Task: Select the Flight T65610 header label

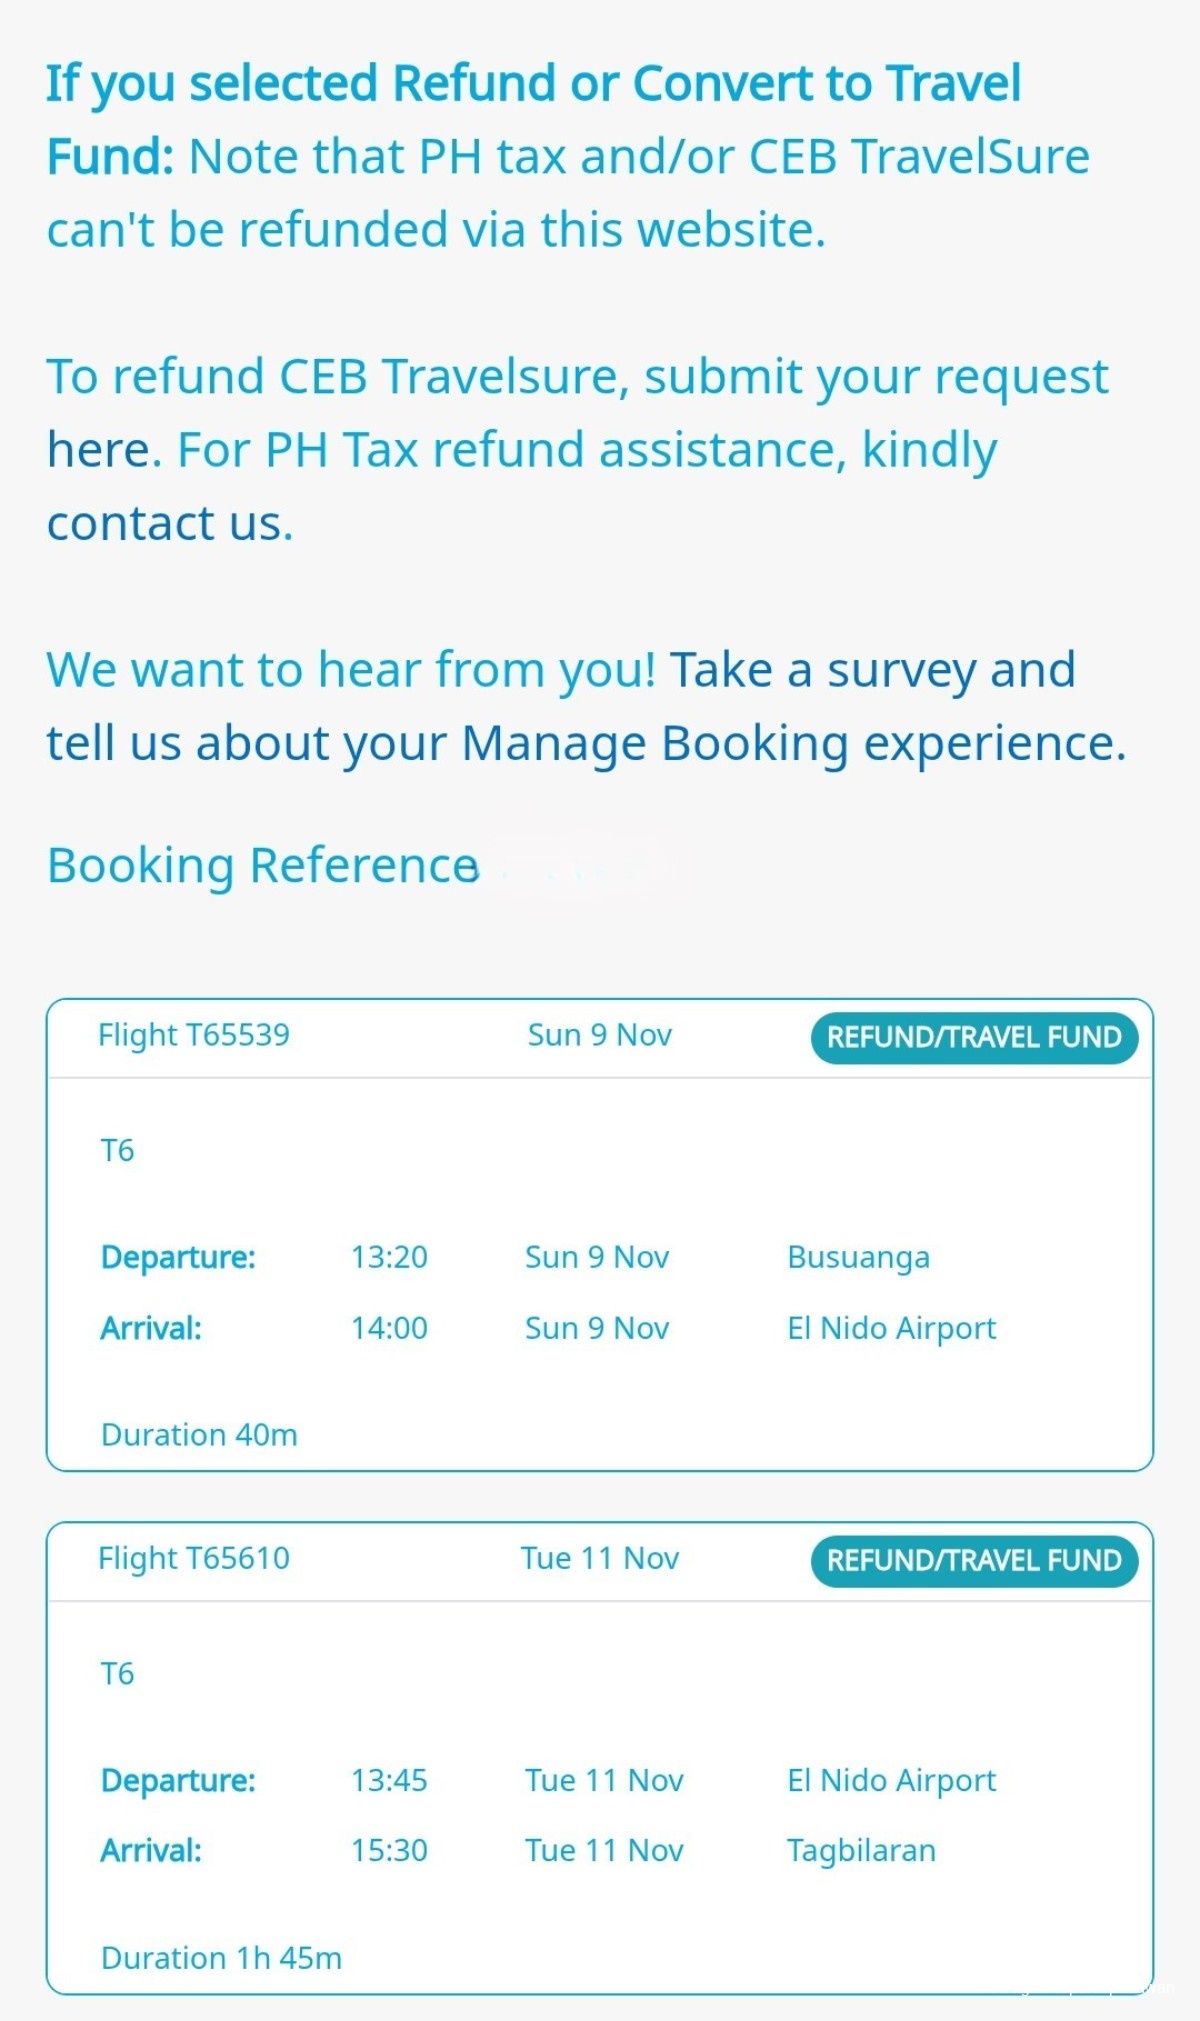Action: point(194,1558)
